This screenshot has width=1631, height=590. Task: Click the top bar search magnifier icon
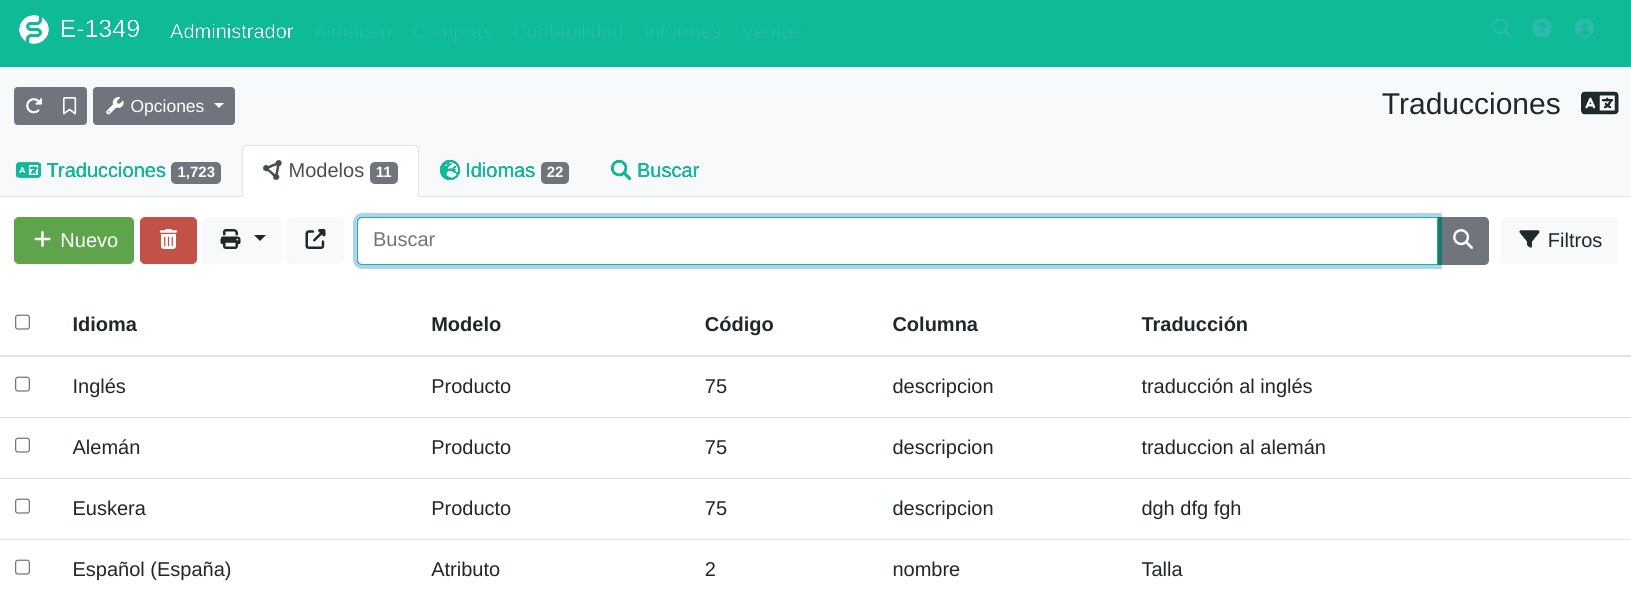click(1501, 28)
